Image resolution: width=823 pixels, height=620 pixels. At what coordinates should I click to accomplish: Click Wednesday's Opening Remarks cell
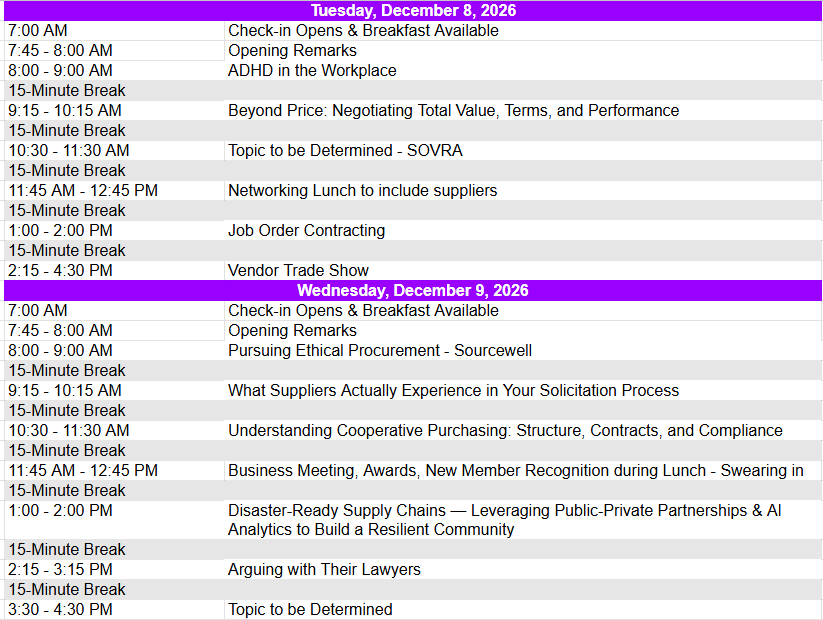[523, 330]
